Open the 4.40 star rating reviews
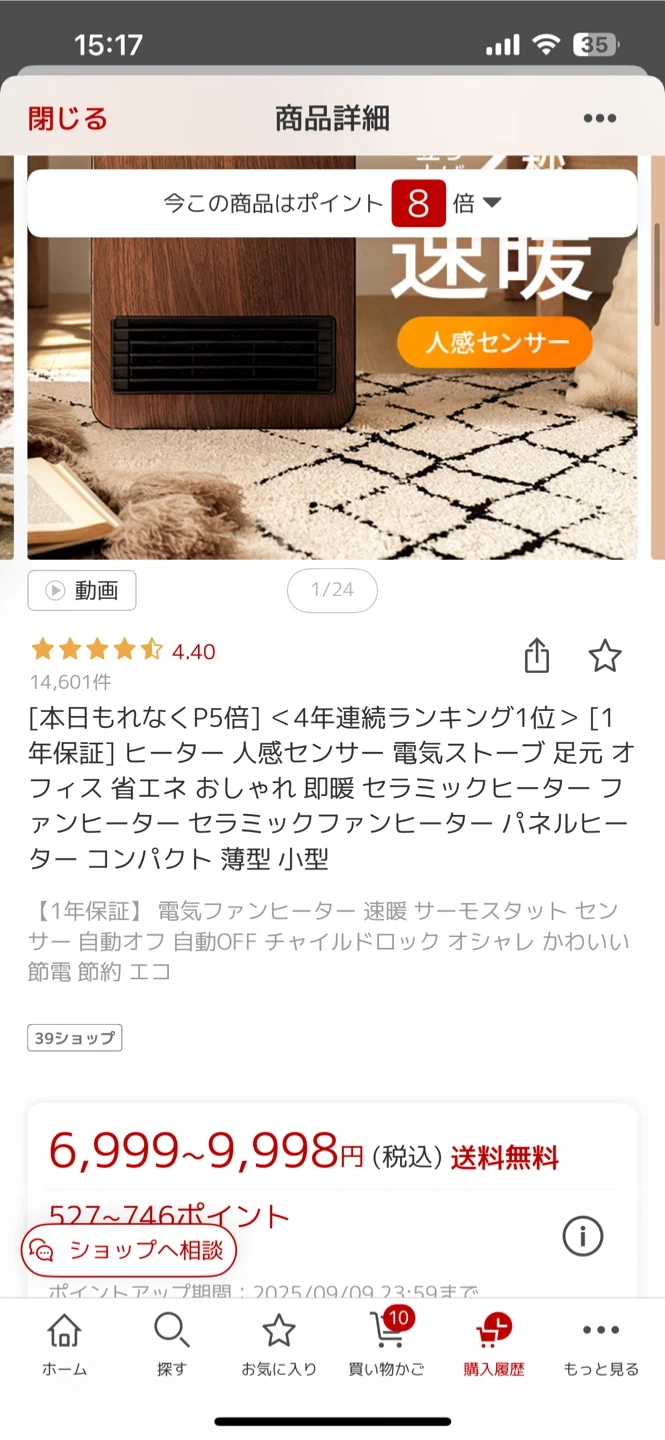The image size is (665, 1440). 123,651
